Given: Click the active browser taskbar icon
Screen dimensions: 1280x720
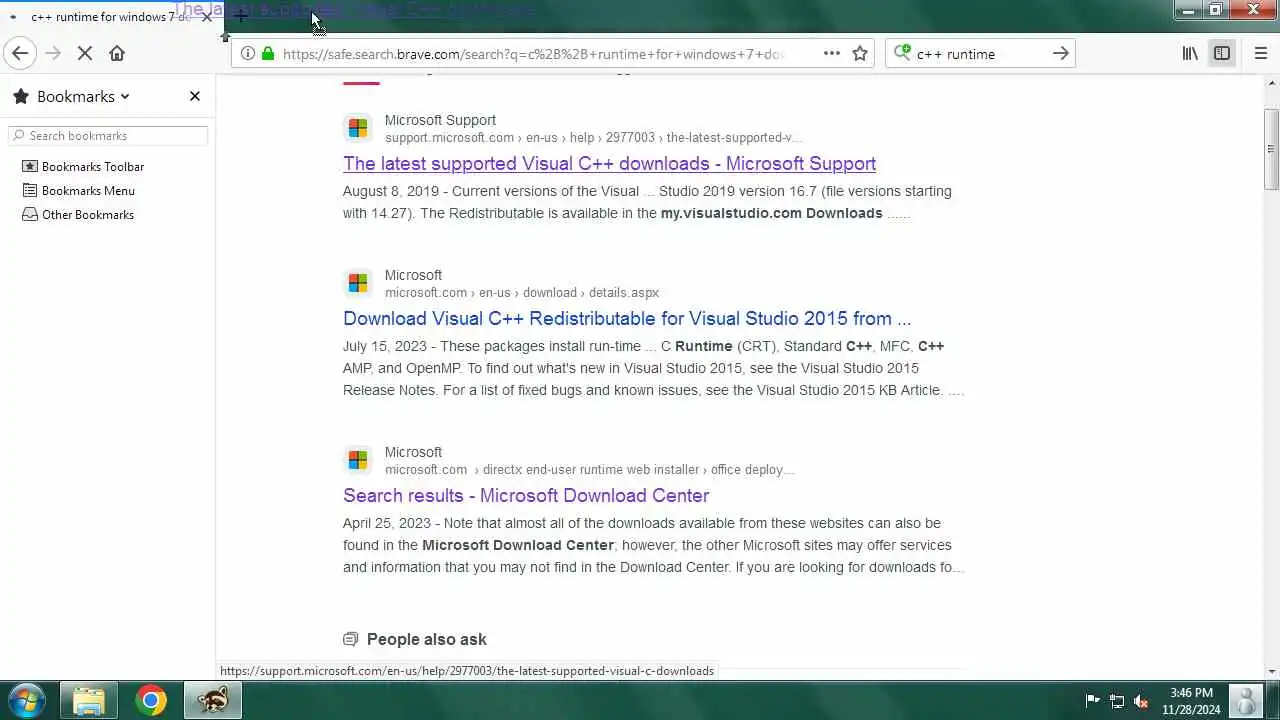Looking at the screenshot, I should 212,700.
